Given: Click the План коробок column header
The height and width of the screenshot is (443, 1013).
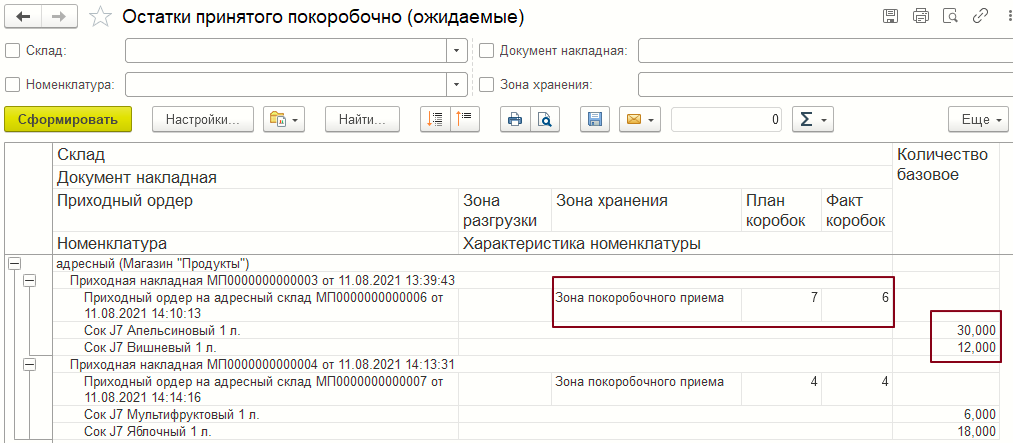Looking at the screenshot, I should (x=781, y=211).
